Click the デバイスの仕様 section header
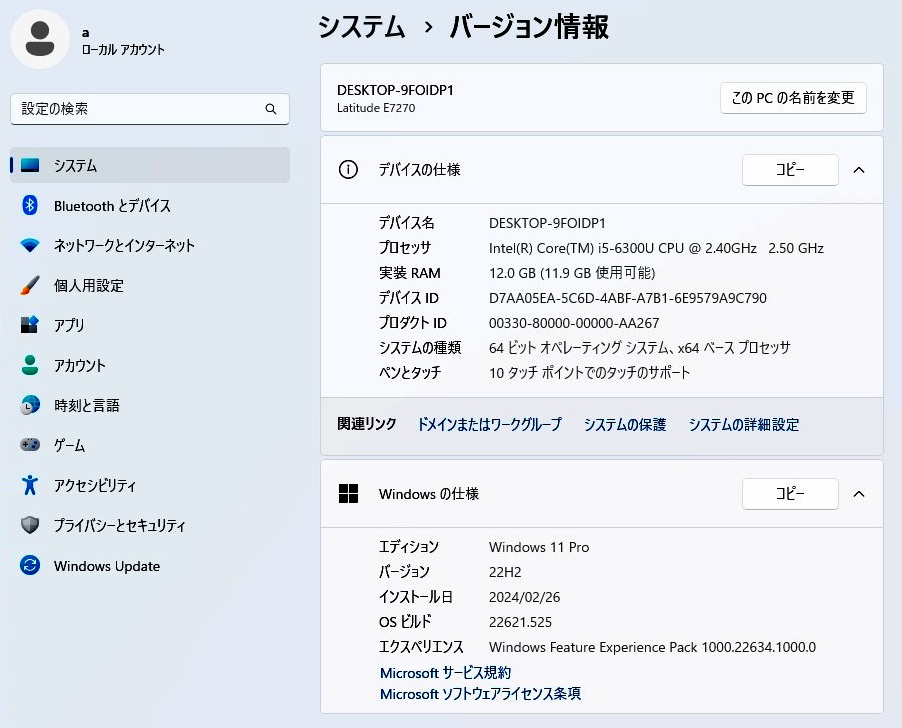 pos(602,170)
